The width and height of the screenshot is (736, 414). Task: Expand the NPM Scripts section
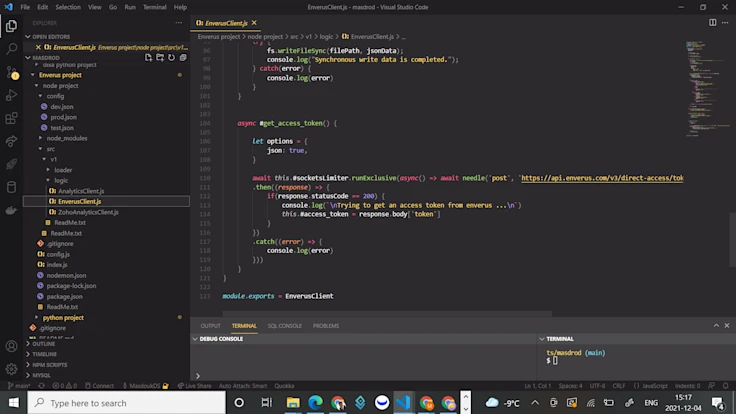coord(28,365)
